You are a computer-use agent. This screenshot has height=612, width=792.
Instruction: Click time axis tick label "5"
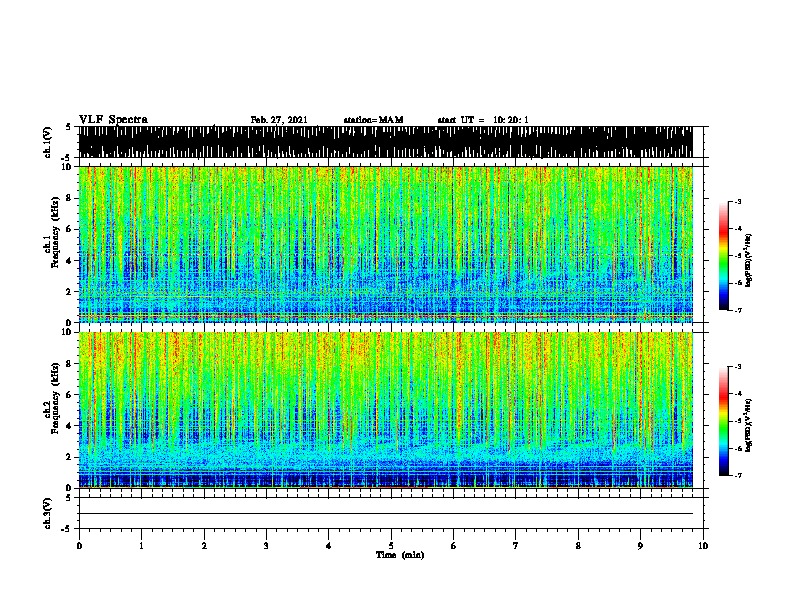[391, 546]
